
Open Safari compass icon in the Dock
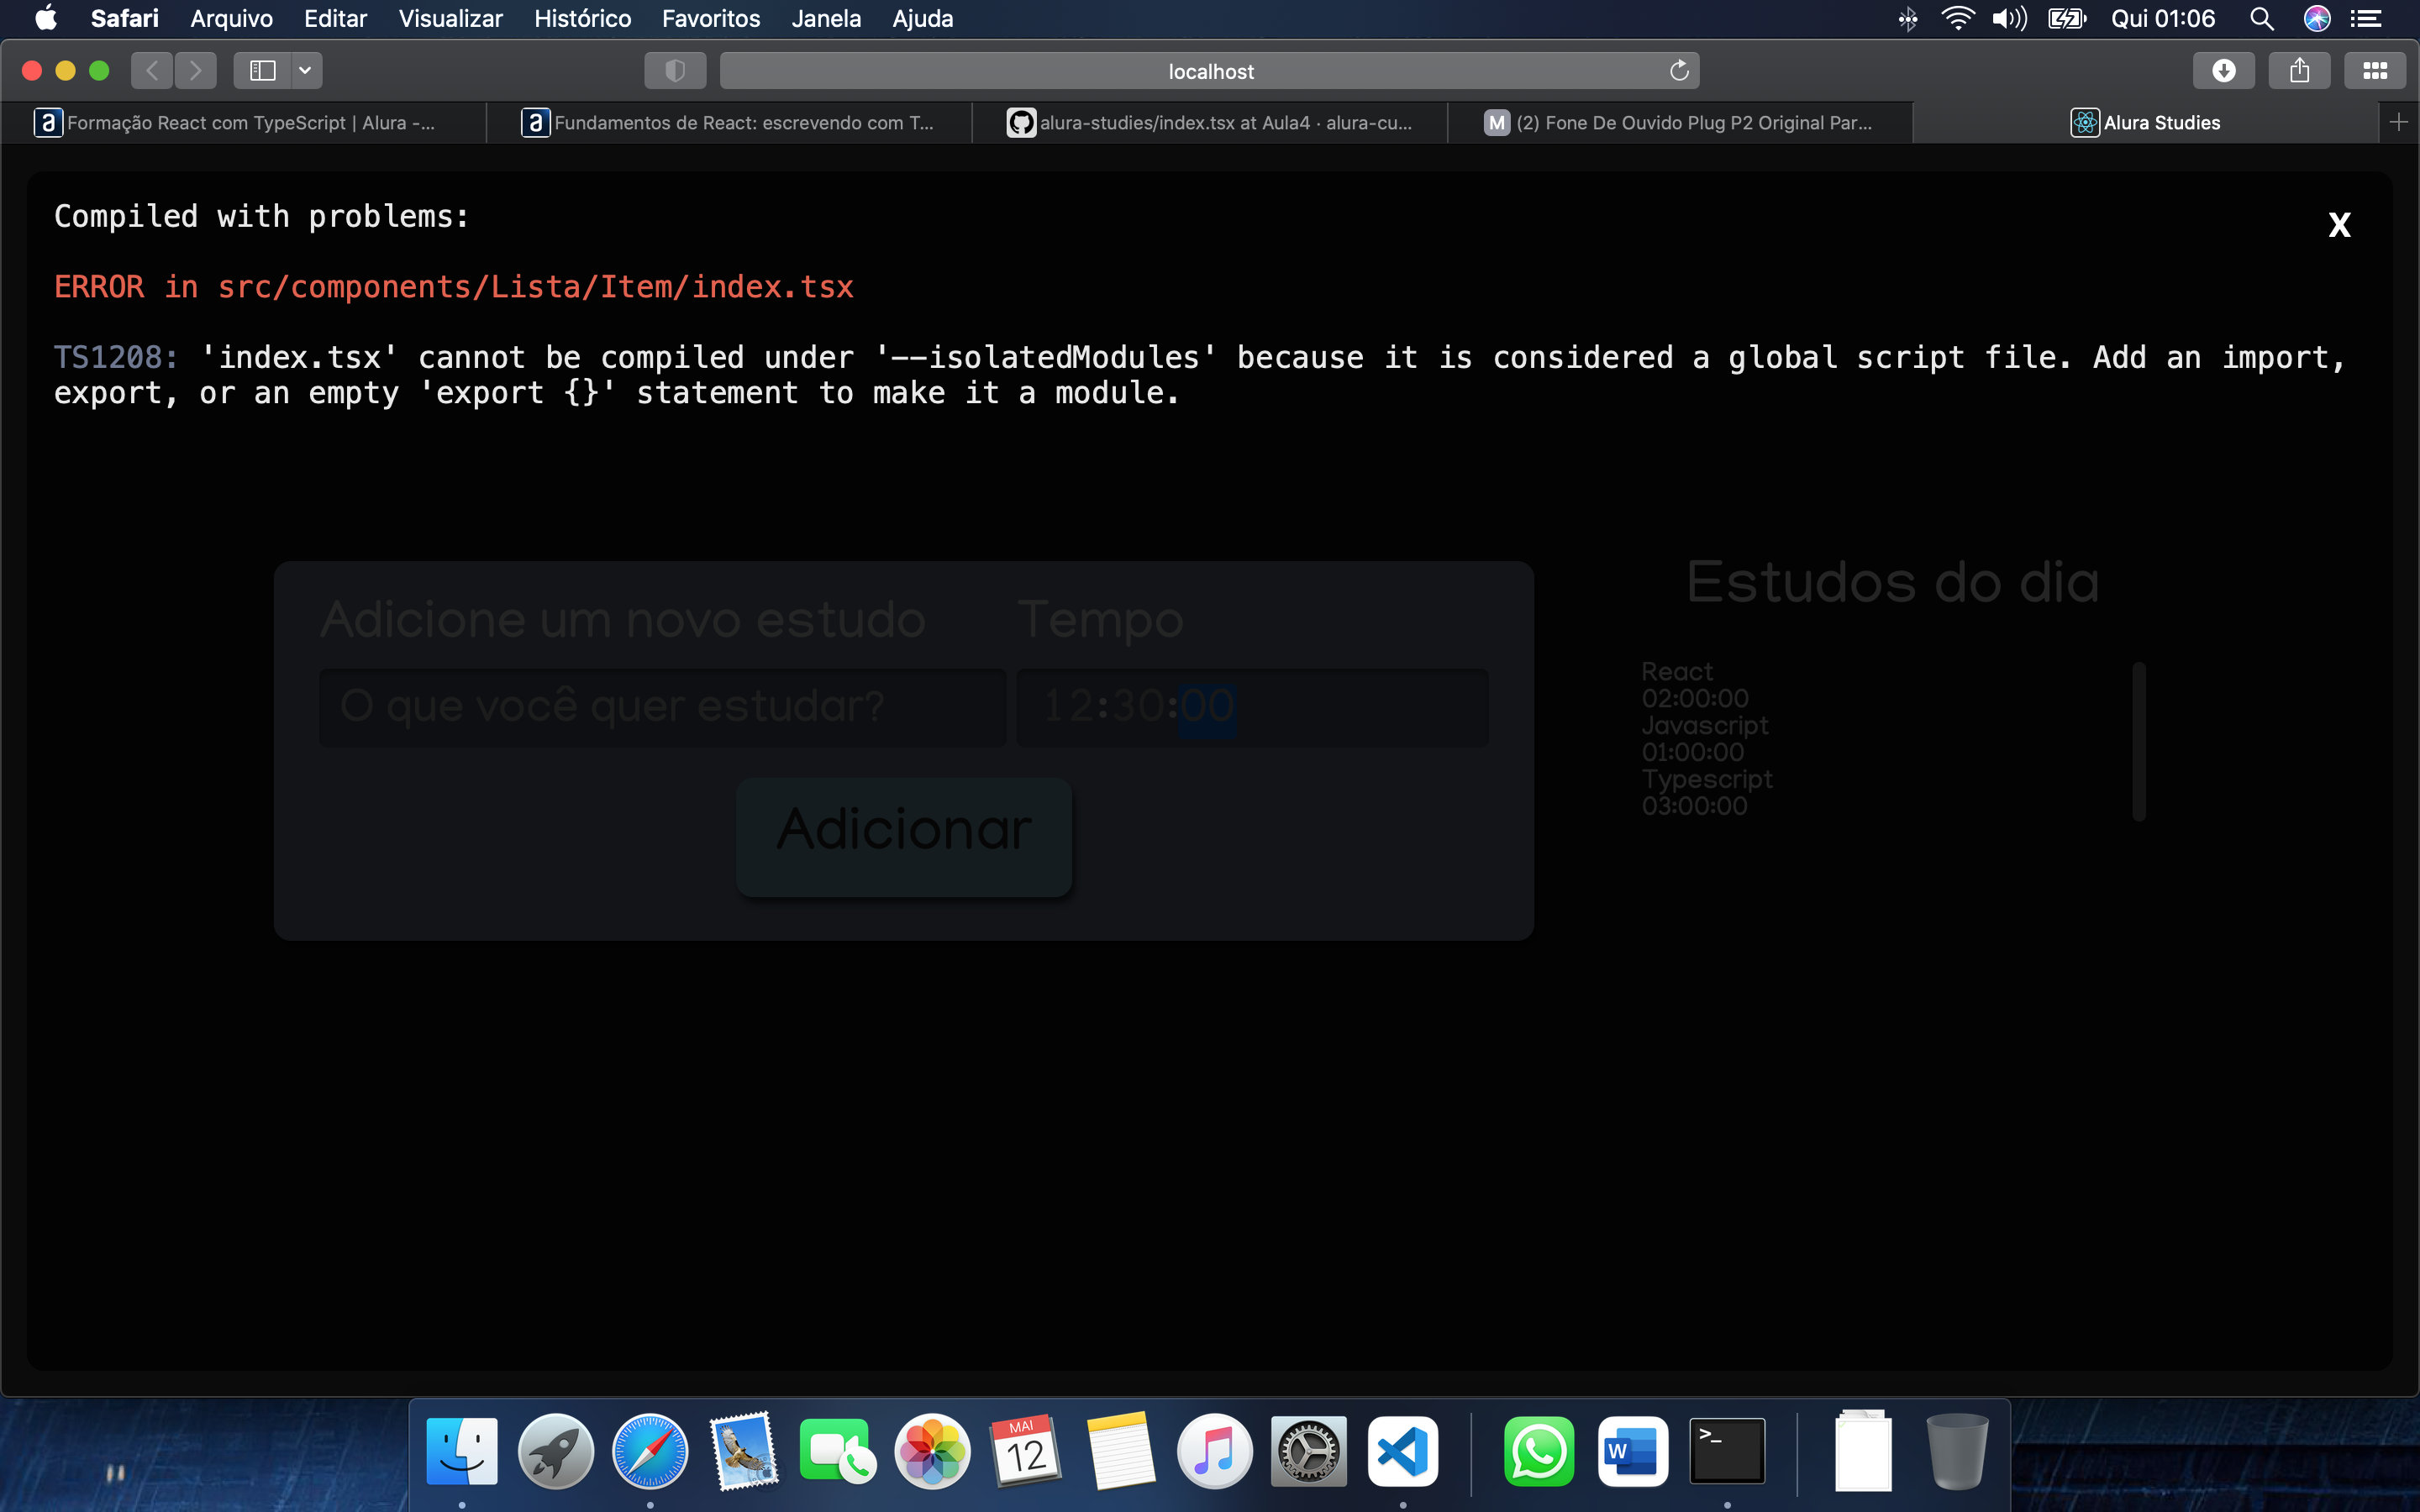(650, 1451)
